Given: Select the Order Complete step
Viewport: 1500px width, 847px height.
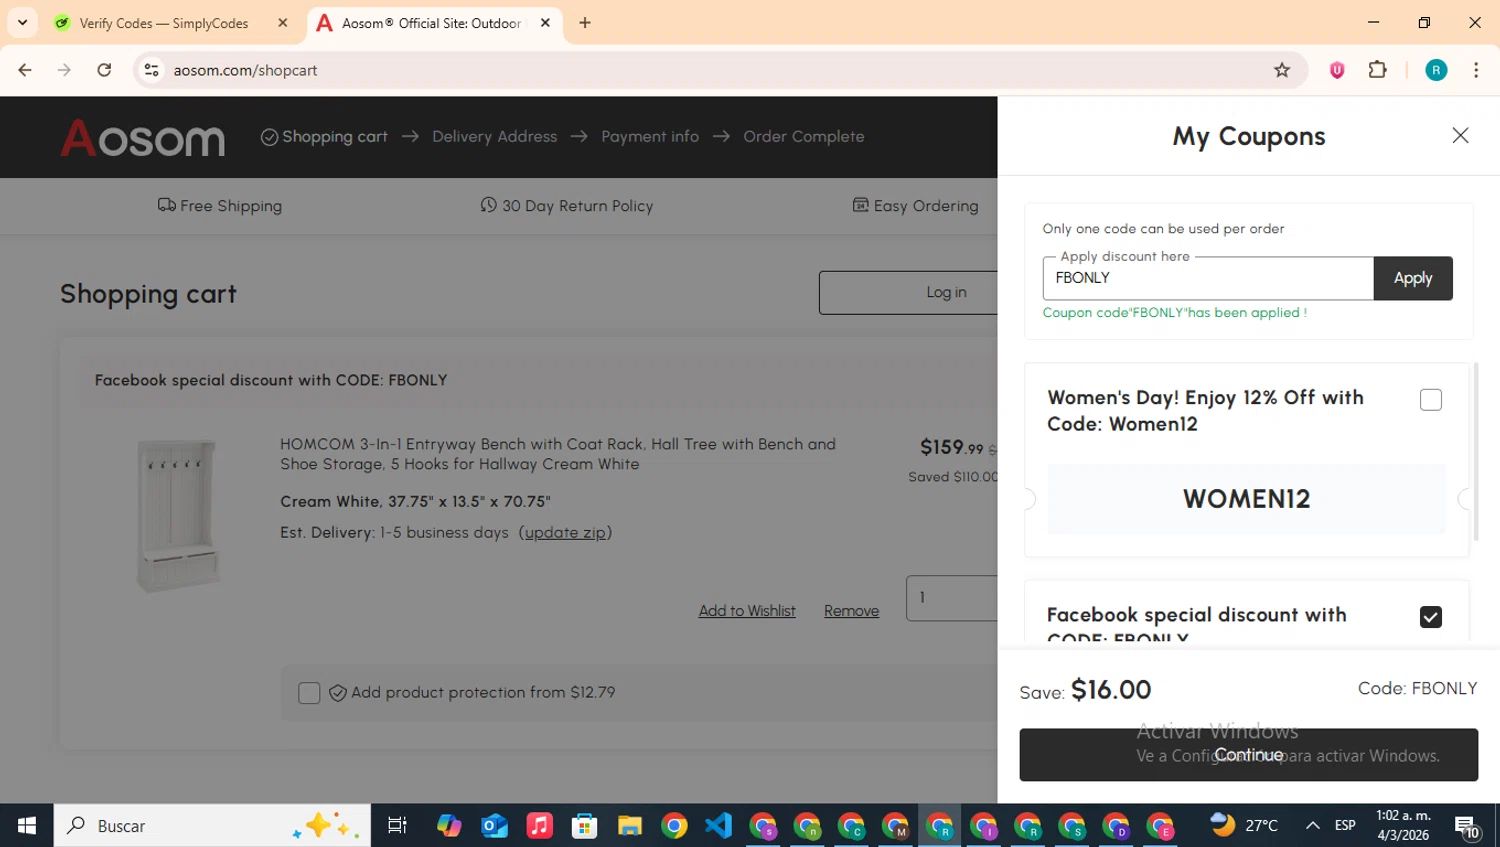Looking at the screenshot, I should click(803, 137).
